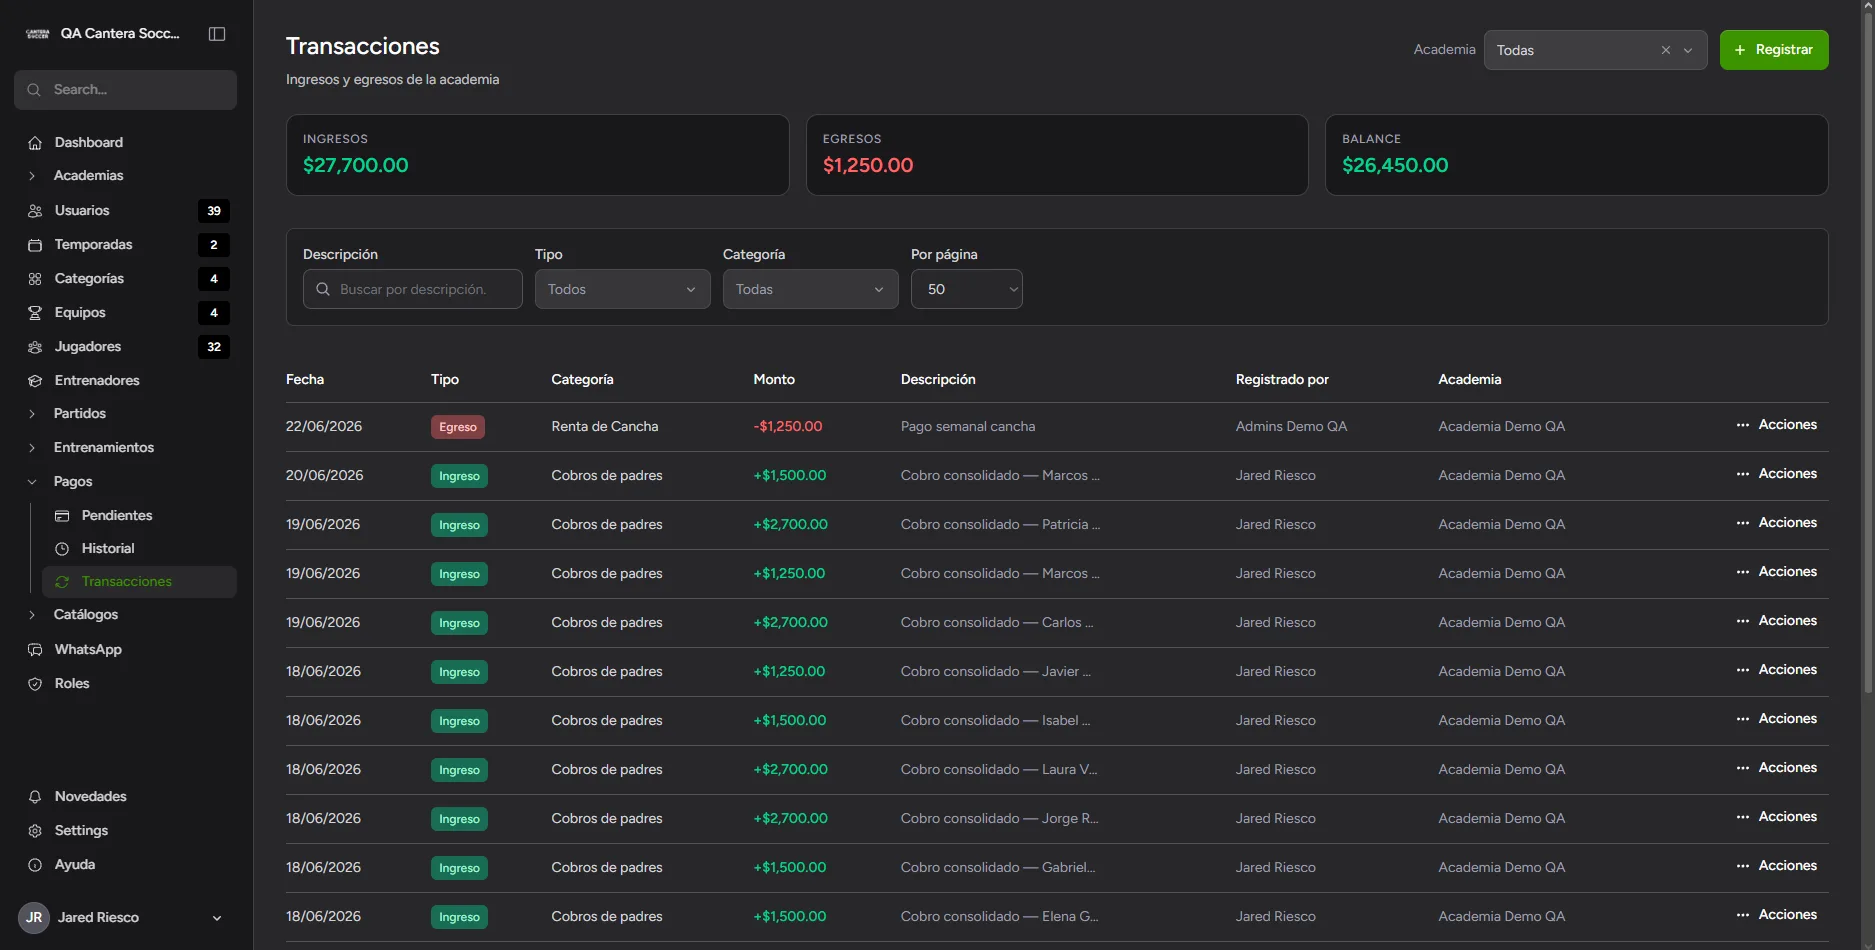
Task: Select the Equipos trophy icon
Action: pos(35,313)
